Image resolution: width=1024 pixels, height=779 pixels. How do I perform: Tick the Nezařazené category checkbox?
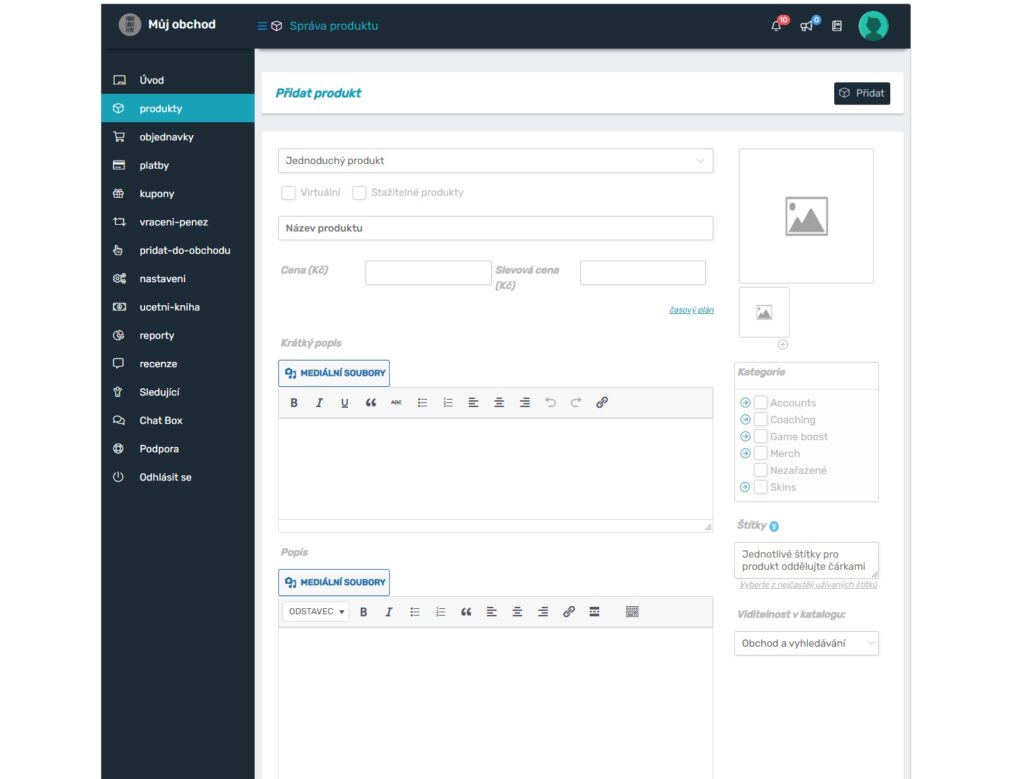[x=761, y=471]
